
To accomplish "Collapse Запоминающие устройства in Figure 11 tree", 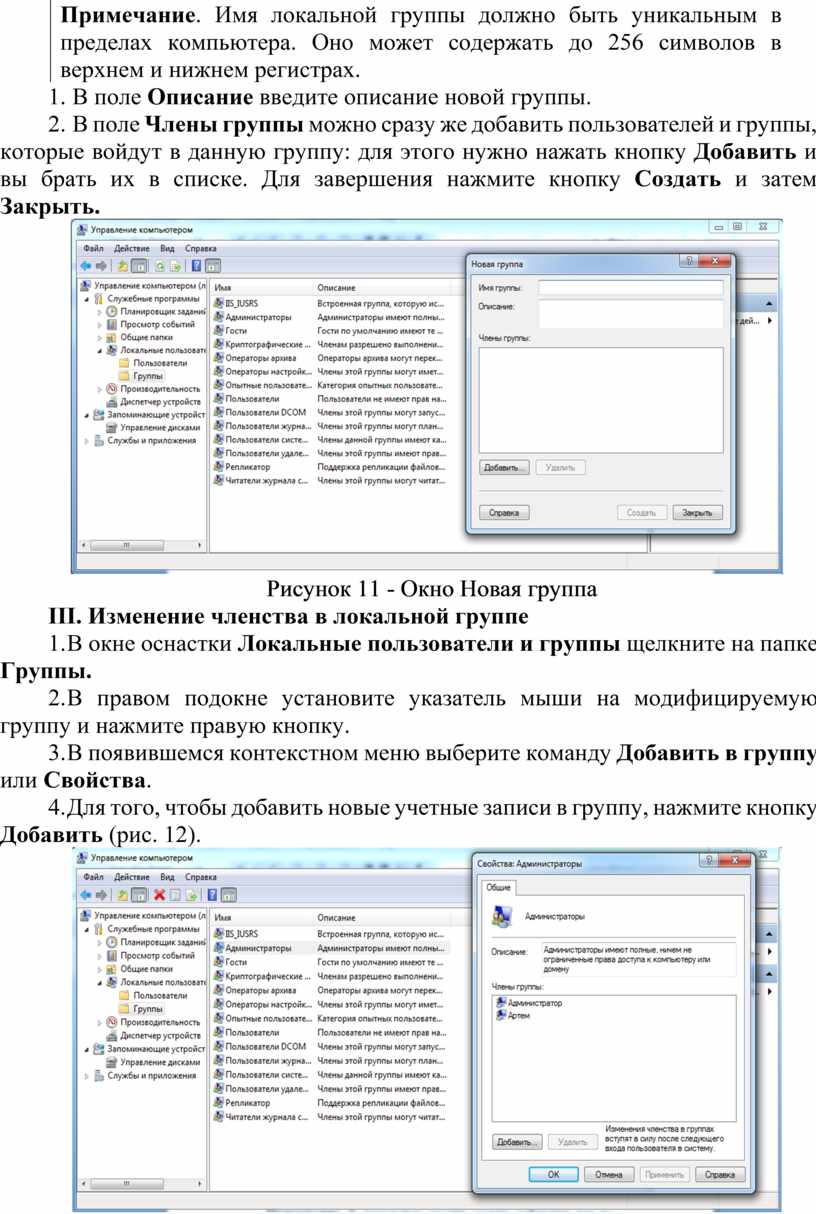I will coord(87,414).
